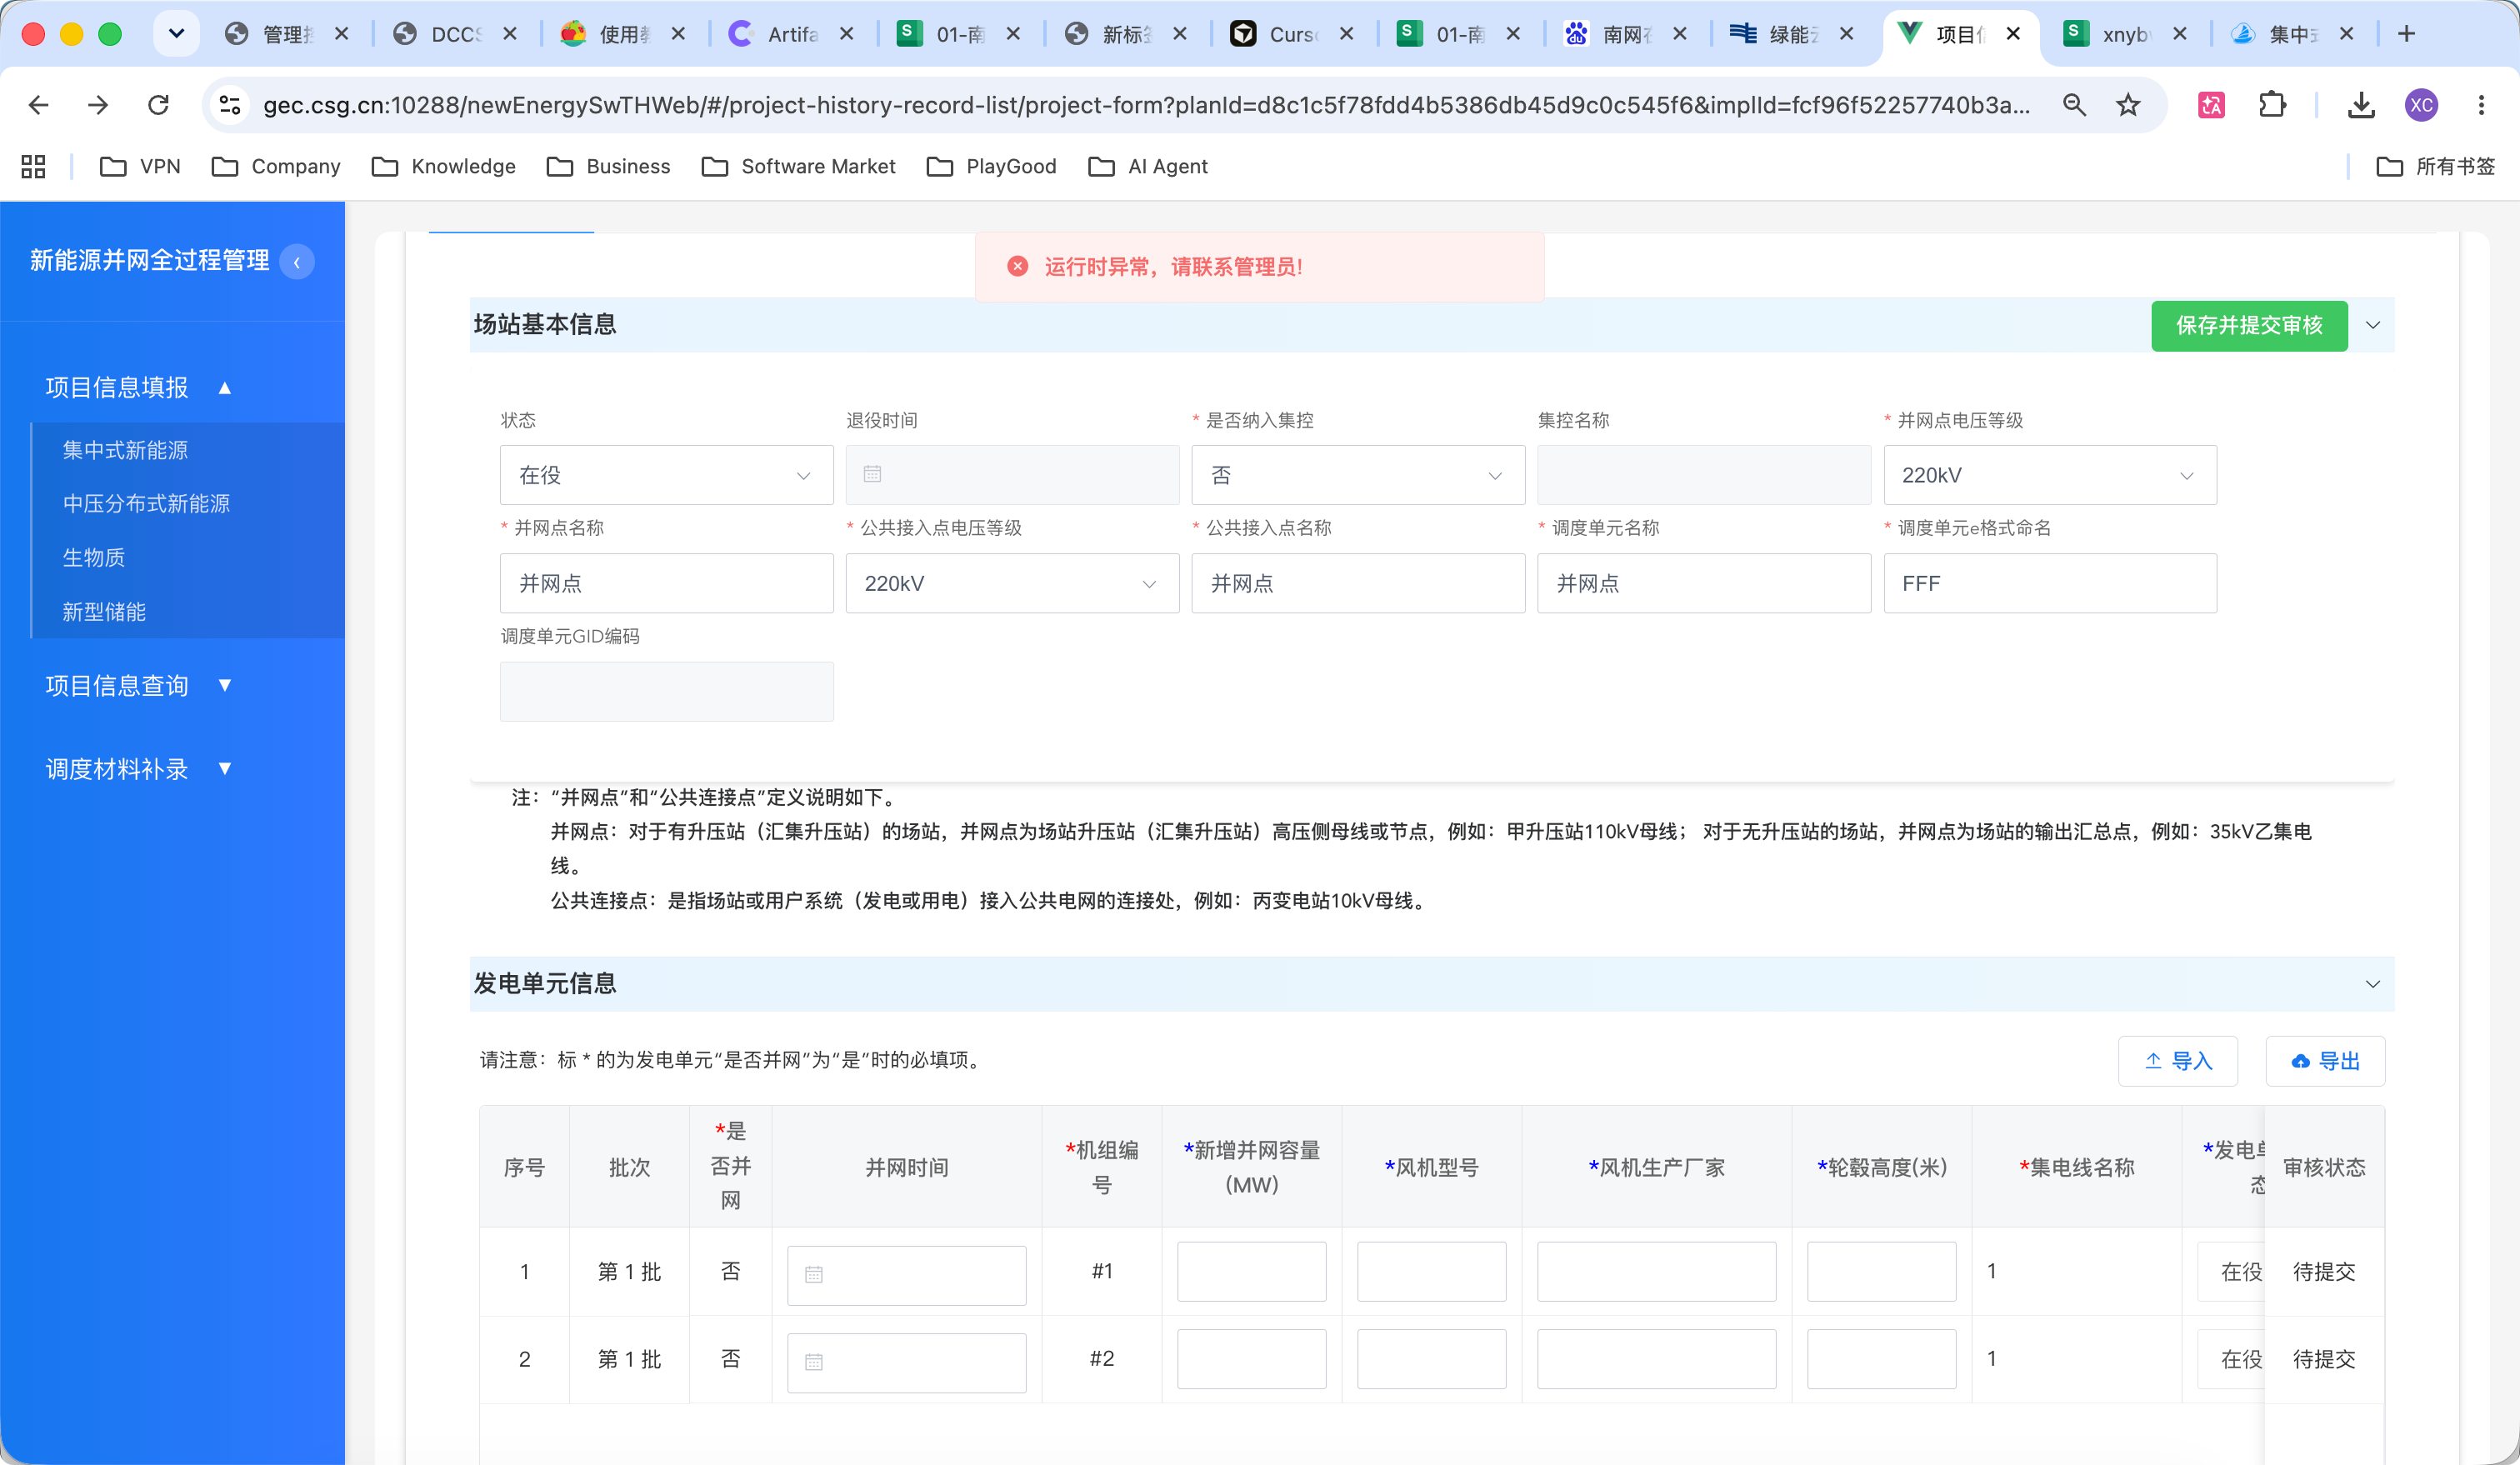The image size is (2520, 1465).
Task: Open the 所有书签 folder
Action: [x=2436, y=166]
